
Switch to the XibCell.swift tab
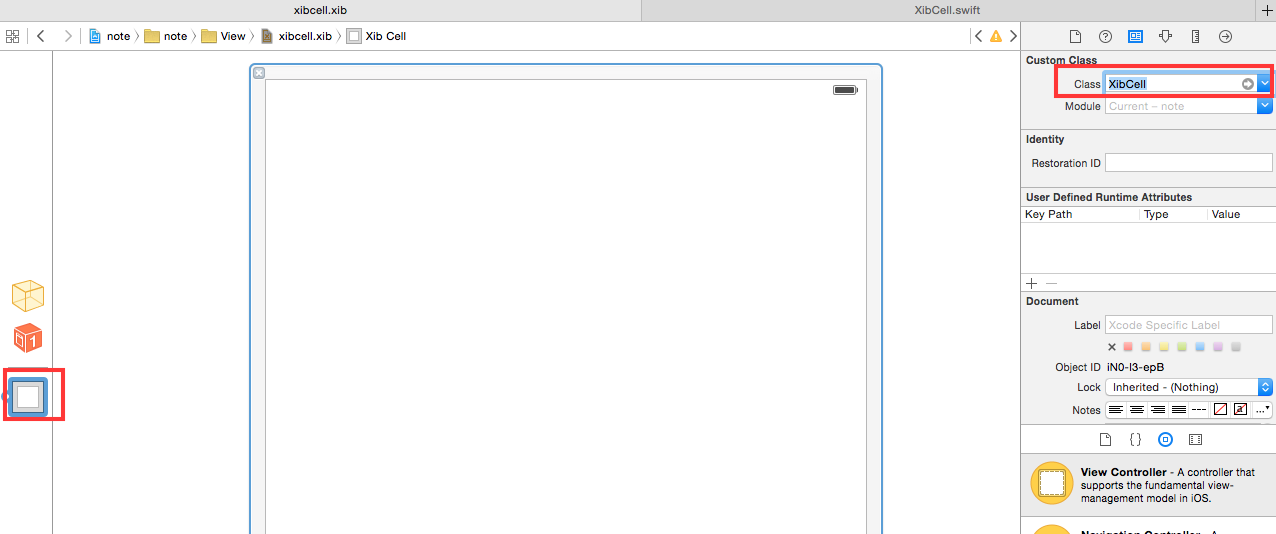(946, 9)
